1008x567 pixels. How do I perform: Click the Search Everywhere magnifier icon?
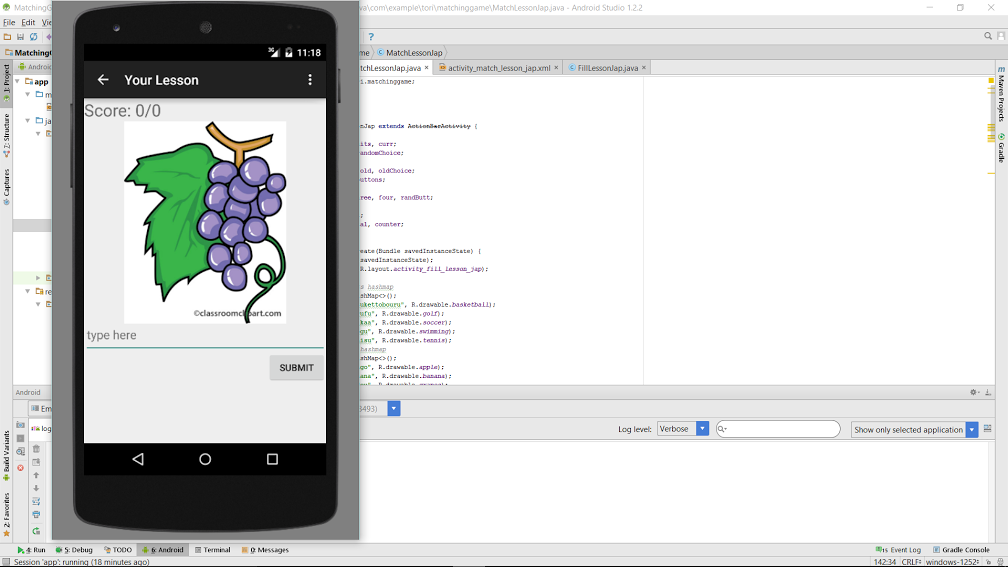click(988, 36)
